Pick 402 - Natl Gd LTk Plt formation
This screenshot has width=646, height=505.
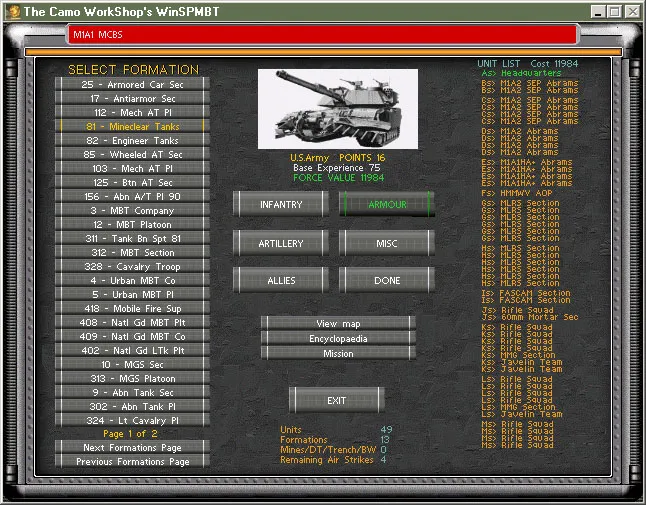coord(133,351)
